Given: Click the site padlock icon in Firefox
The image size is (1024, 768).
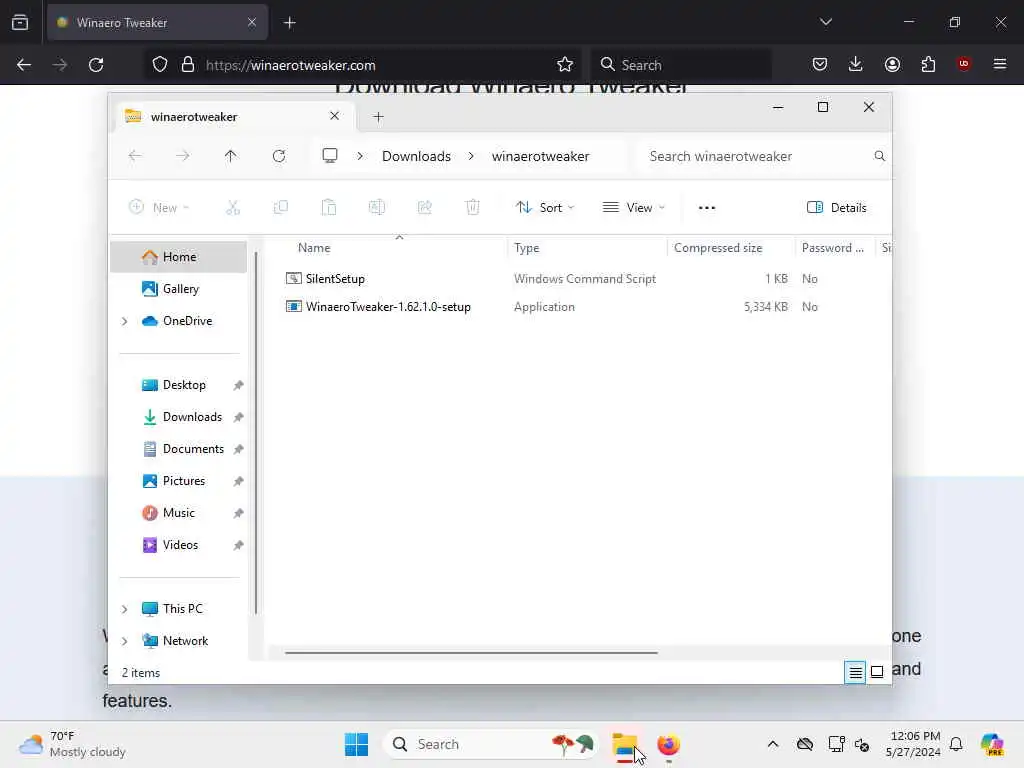Looking at the screenshot, I should point(188,65).
